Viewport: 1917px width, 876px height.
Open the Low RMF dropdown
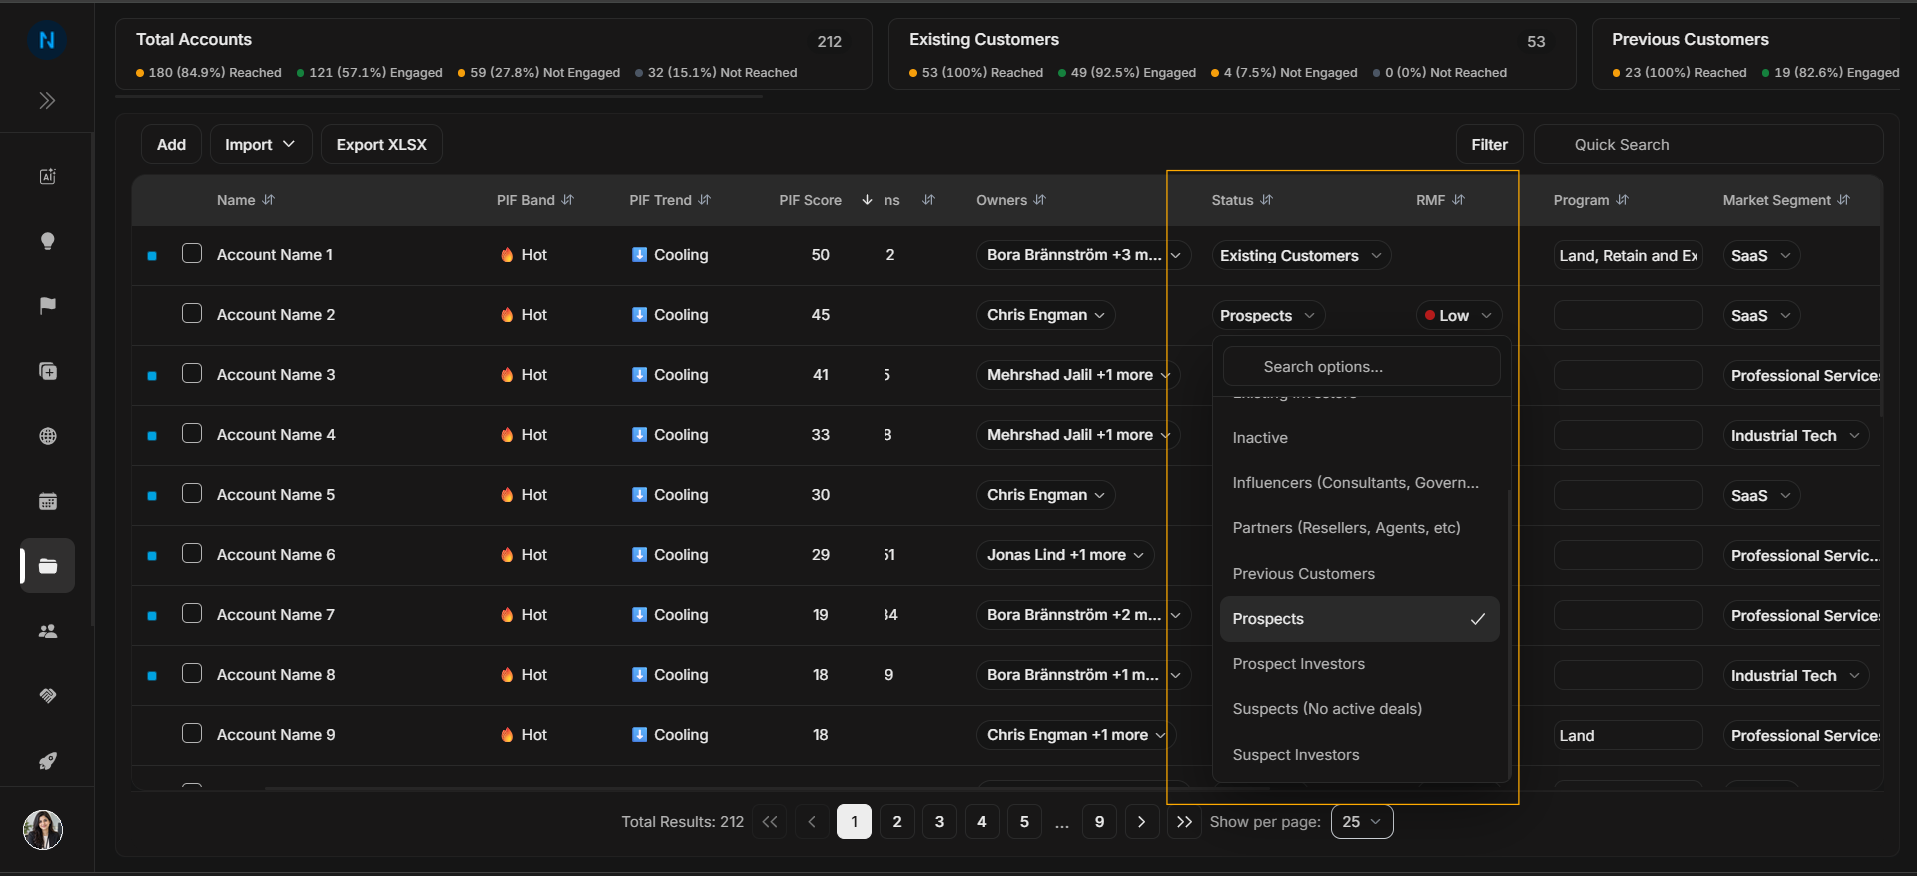pyautogui.click(x=1459, y=316)
